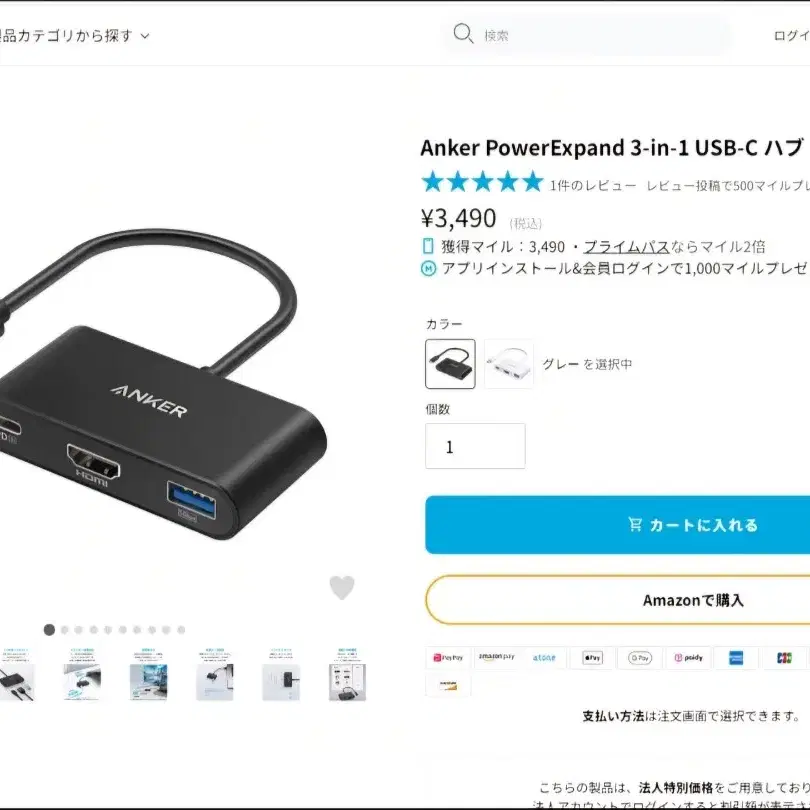Select the black hub color option
This screenshot has width=810, height=810.
tap(450, 364)
